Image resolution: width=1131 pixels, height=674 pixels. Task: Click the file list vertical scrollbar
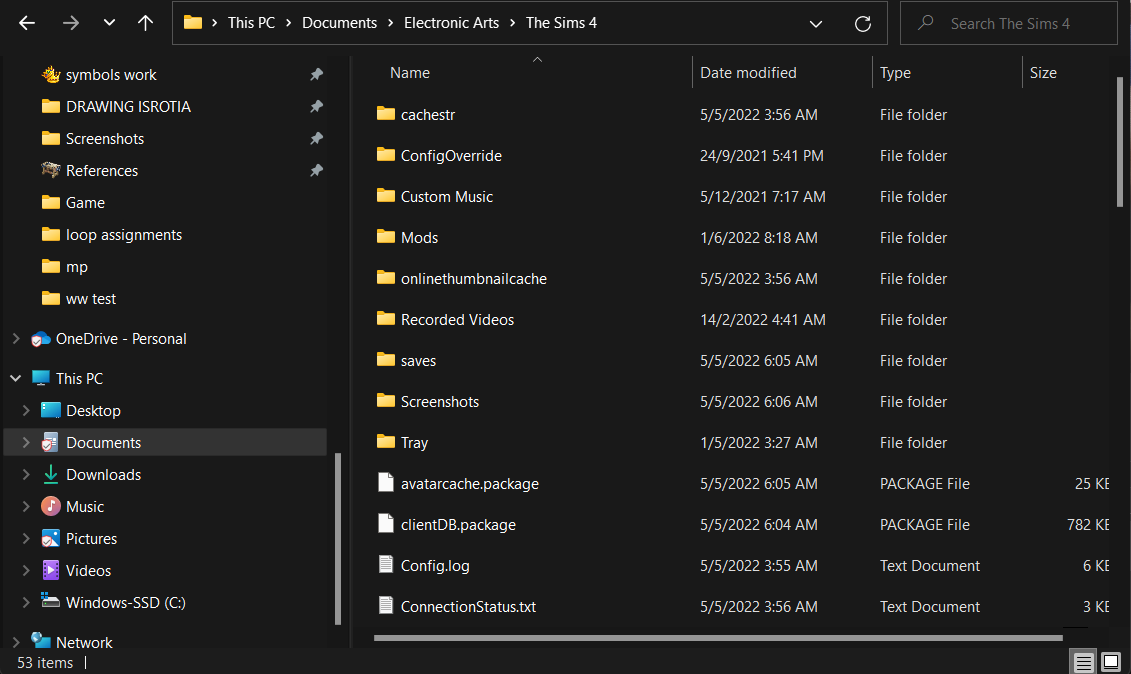click(x=1120, y=142)
